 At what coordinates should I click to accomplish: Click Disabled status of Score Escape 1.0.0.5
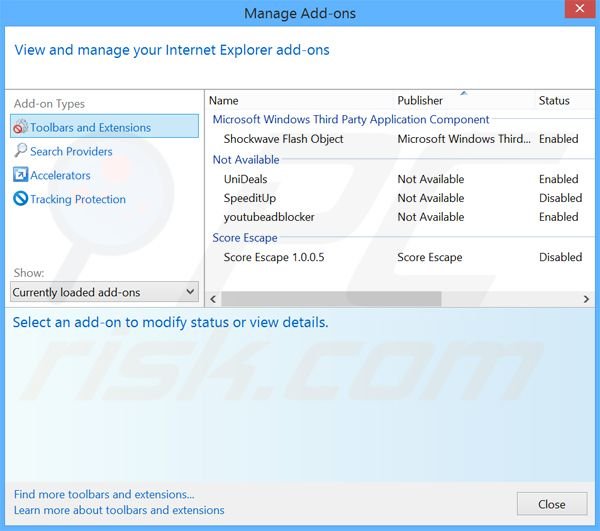[x=561, y=257]
